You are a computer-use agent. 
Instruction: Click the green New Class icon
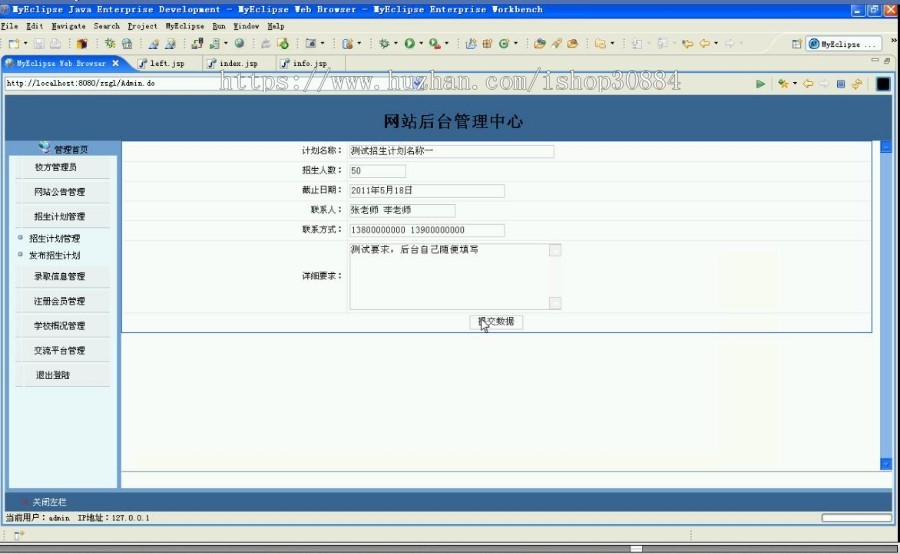click(x=504, y=44)
